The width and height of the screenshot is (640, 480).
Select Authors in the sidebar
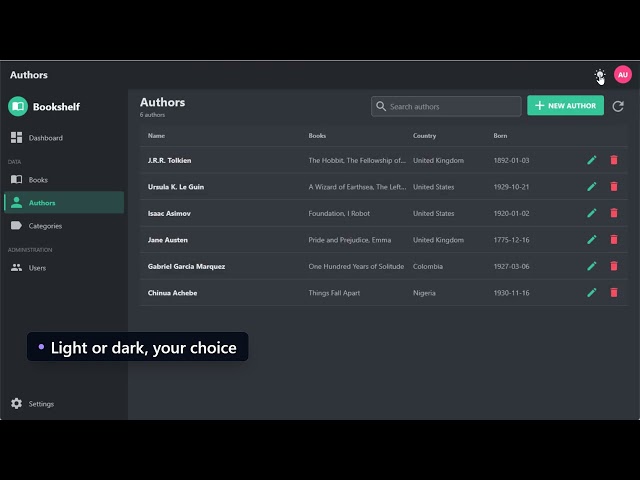[64, 202]
